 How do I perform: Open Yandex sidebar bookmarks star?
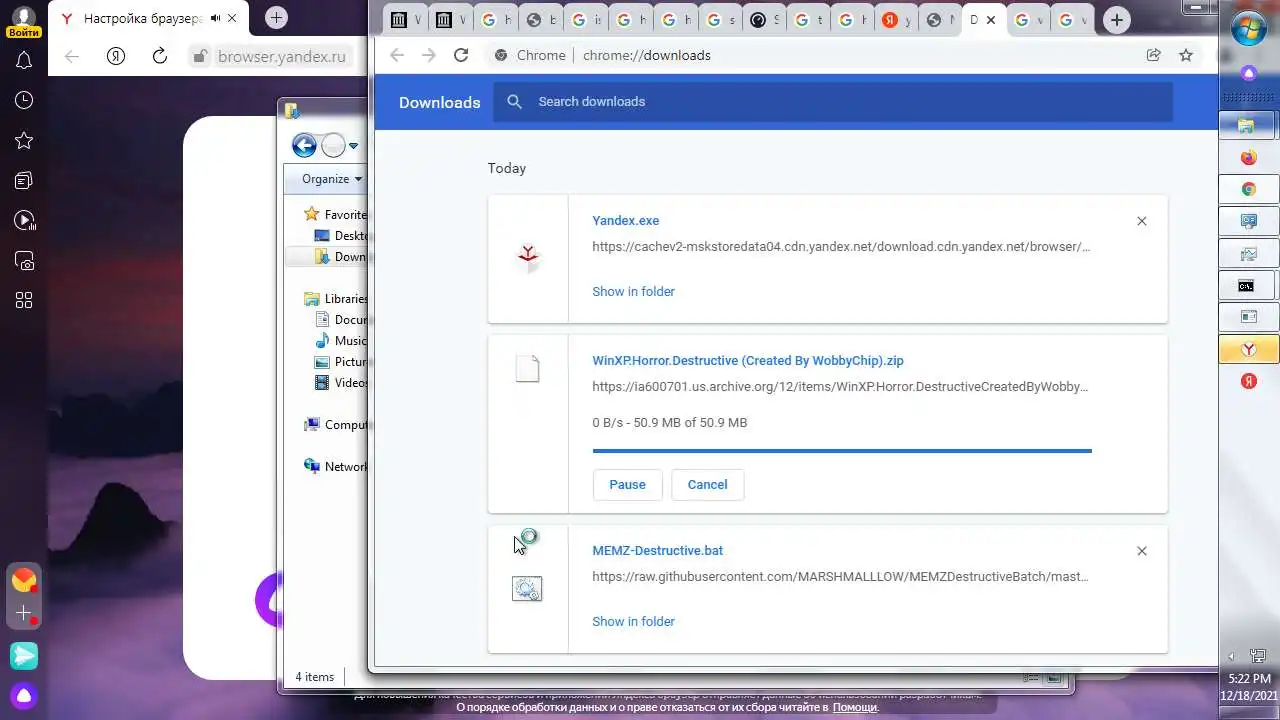click(24, 141)
